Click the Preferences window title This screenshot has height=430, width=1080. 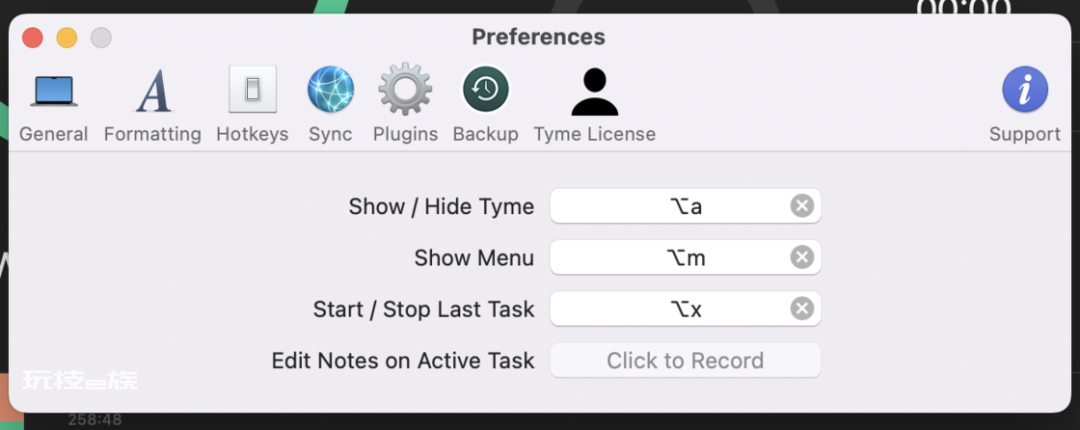pyautogui.click(x=539, y=37)
